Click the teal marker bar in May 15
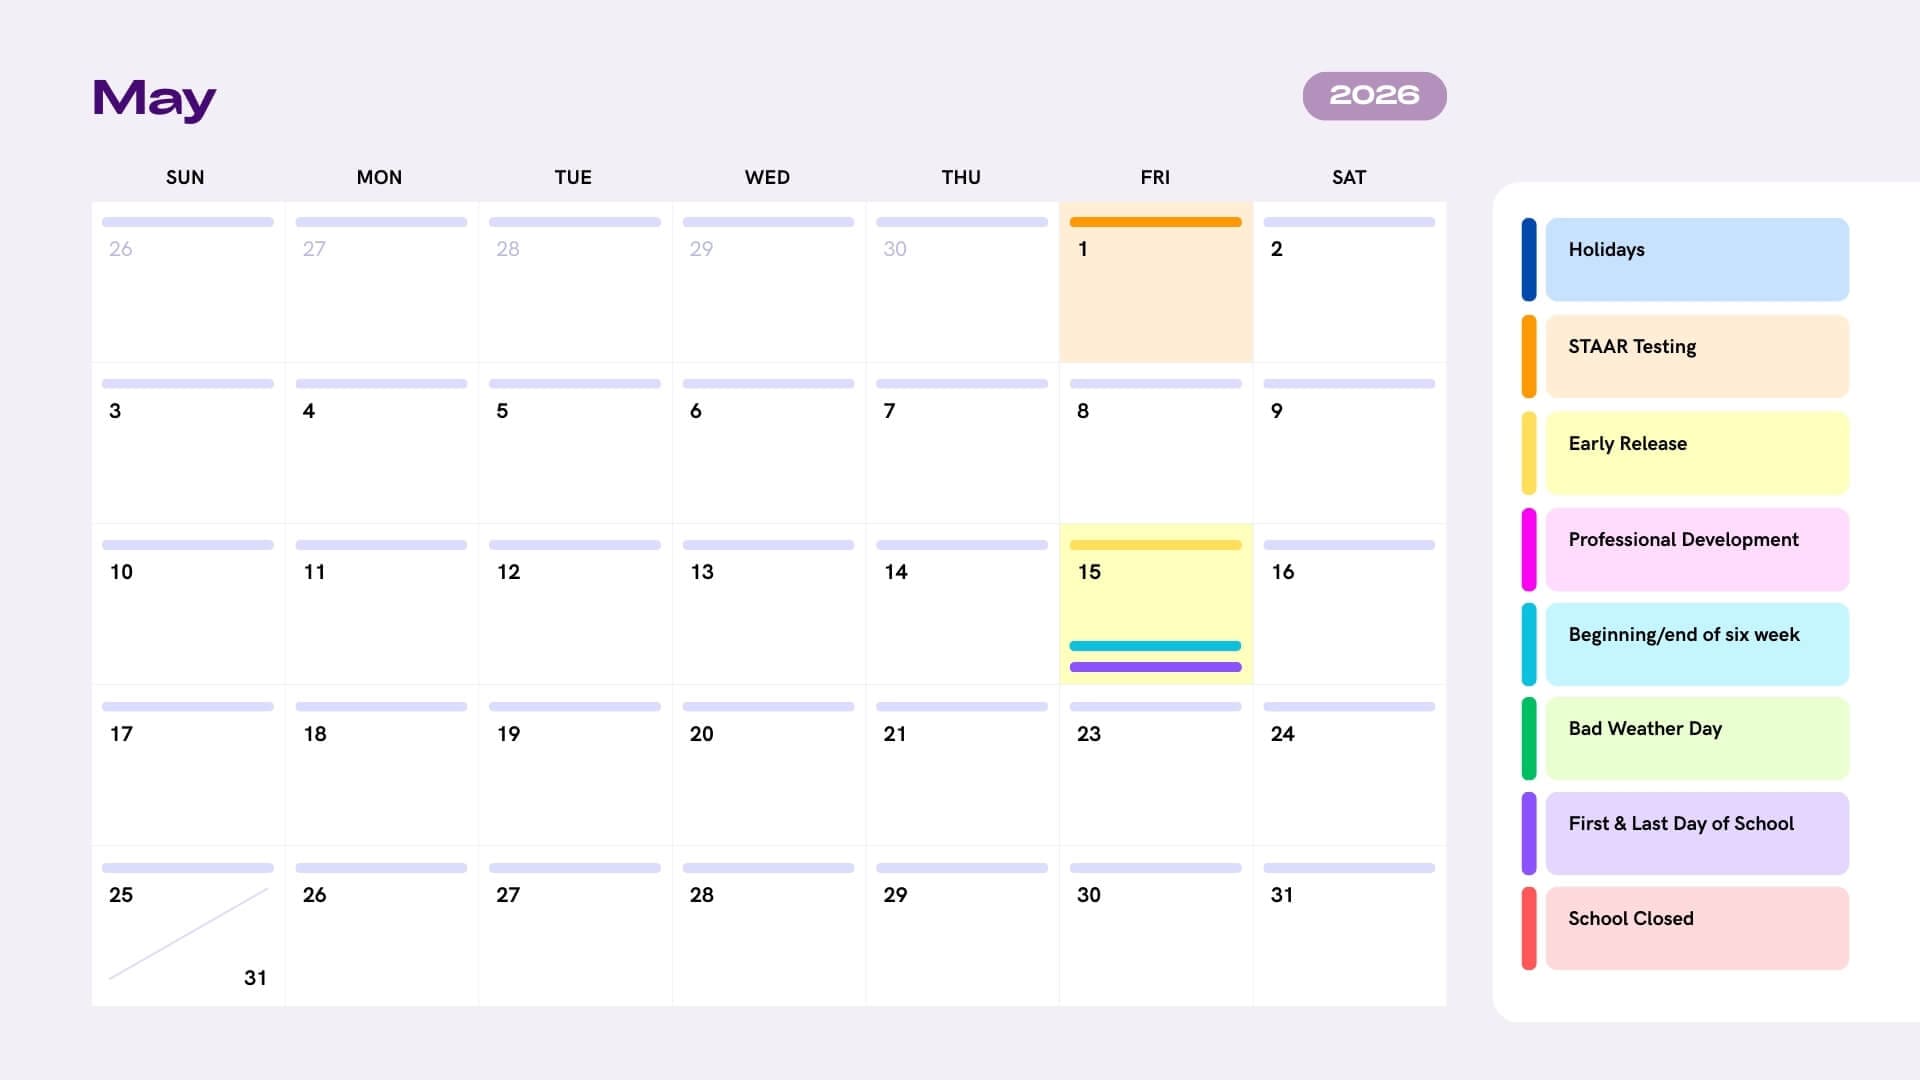Image resolution: width=1920 pixels, height=1080 pixels. tap(1155, 646)
